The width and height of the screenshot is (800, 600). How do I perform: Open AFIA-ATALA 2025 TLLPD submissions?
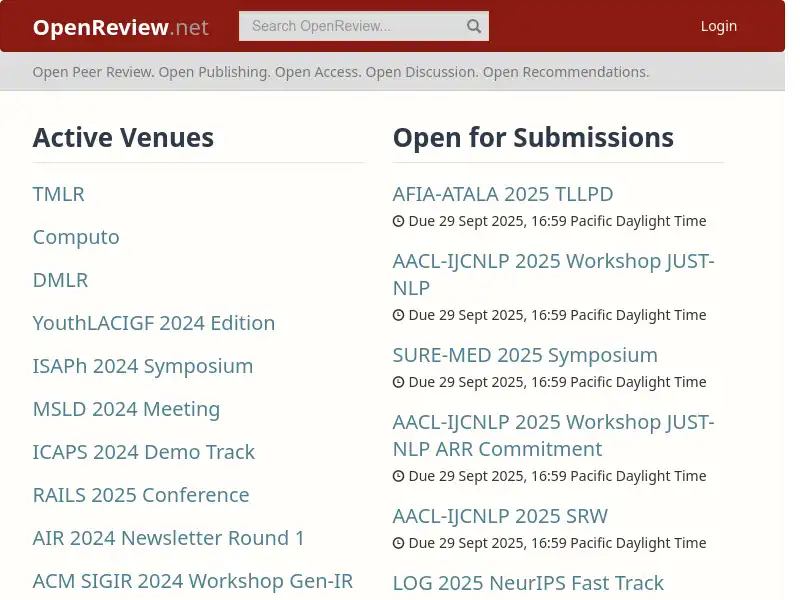(503, 194)
